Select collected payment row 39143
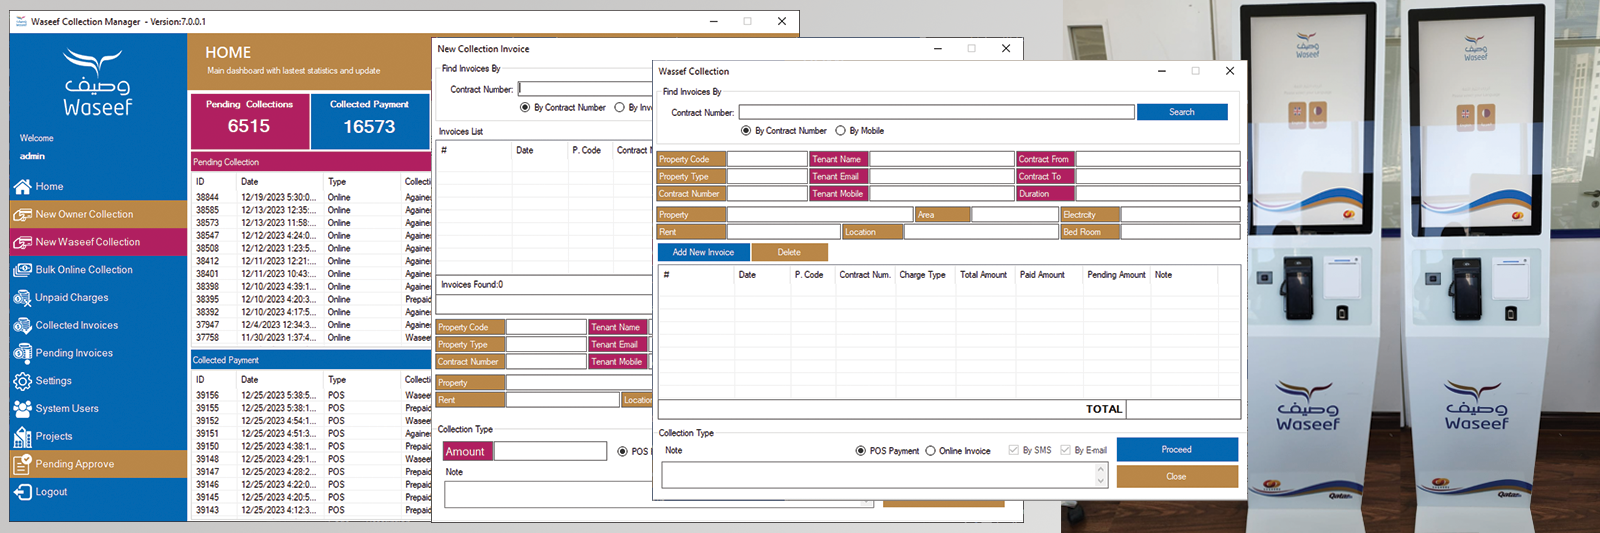 click(311, 510)
